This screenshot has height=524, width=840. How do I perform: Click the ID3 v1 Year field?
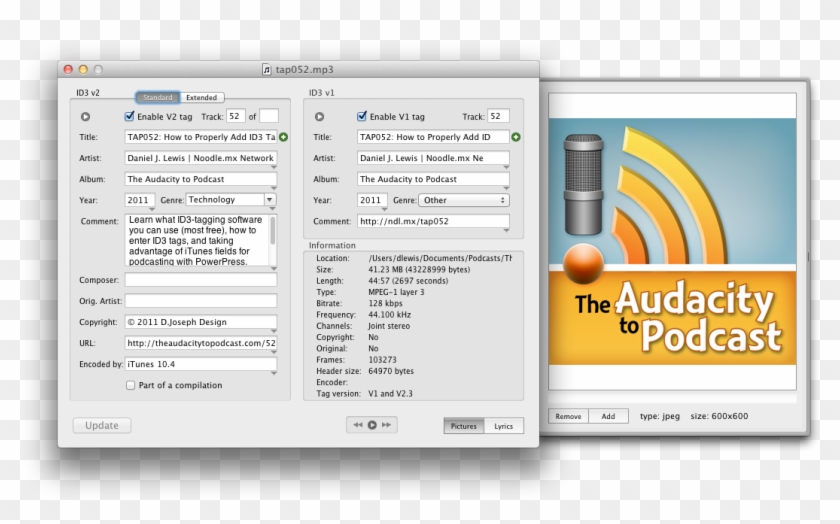tap(372, 200)
